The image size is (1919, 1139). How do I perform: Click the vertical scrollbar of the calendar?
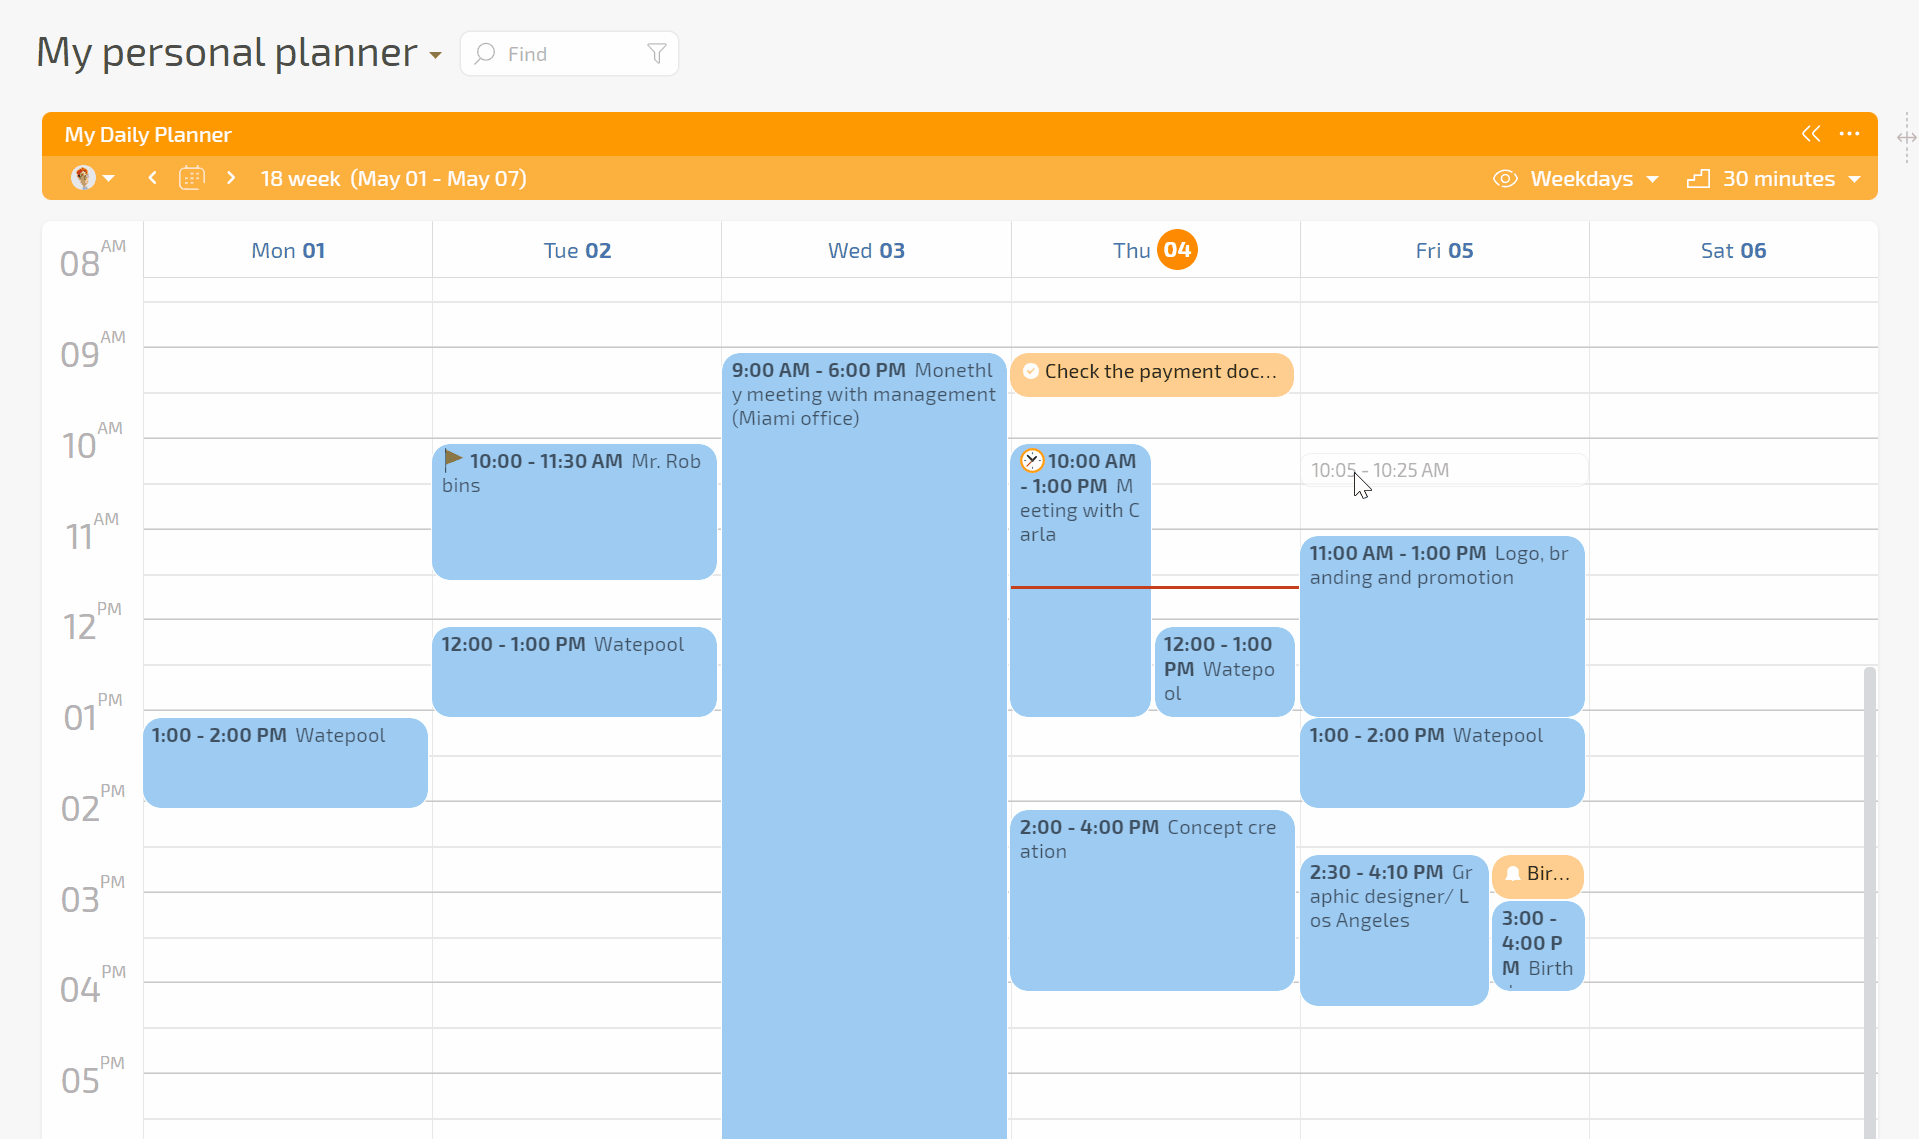(1869, 900)
